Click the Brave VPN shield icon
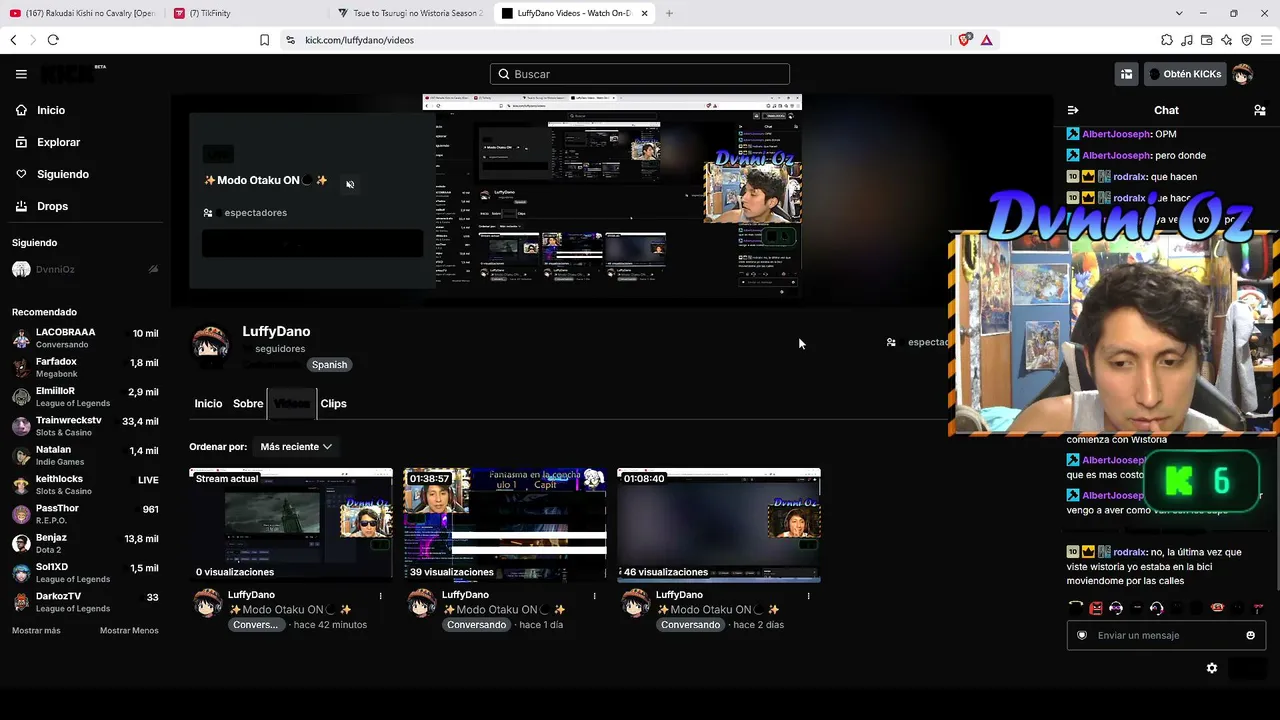This screenshot has width=1280, height=720. point(1247,40)
